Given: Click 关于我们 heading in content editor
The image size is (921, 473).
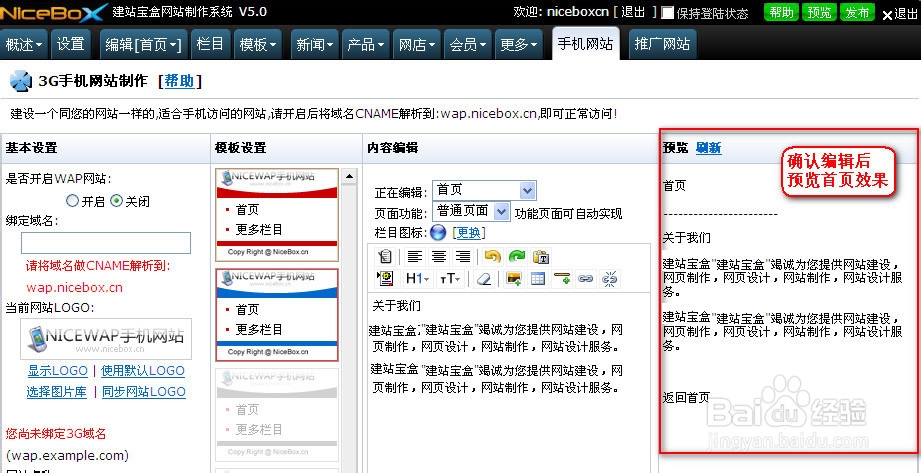Looking at the screenshot, I should (x=396, y=306).
